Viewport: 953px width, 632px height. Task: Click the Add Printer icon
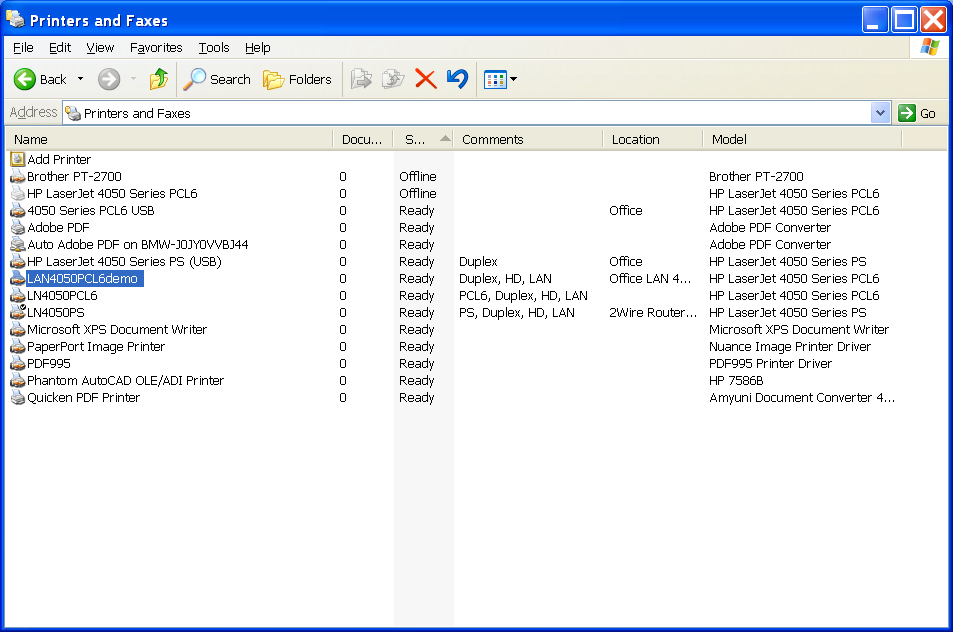(x=18, y=159)
